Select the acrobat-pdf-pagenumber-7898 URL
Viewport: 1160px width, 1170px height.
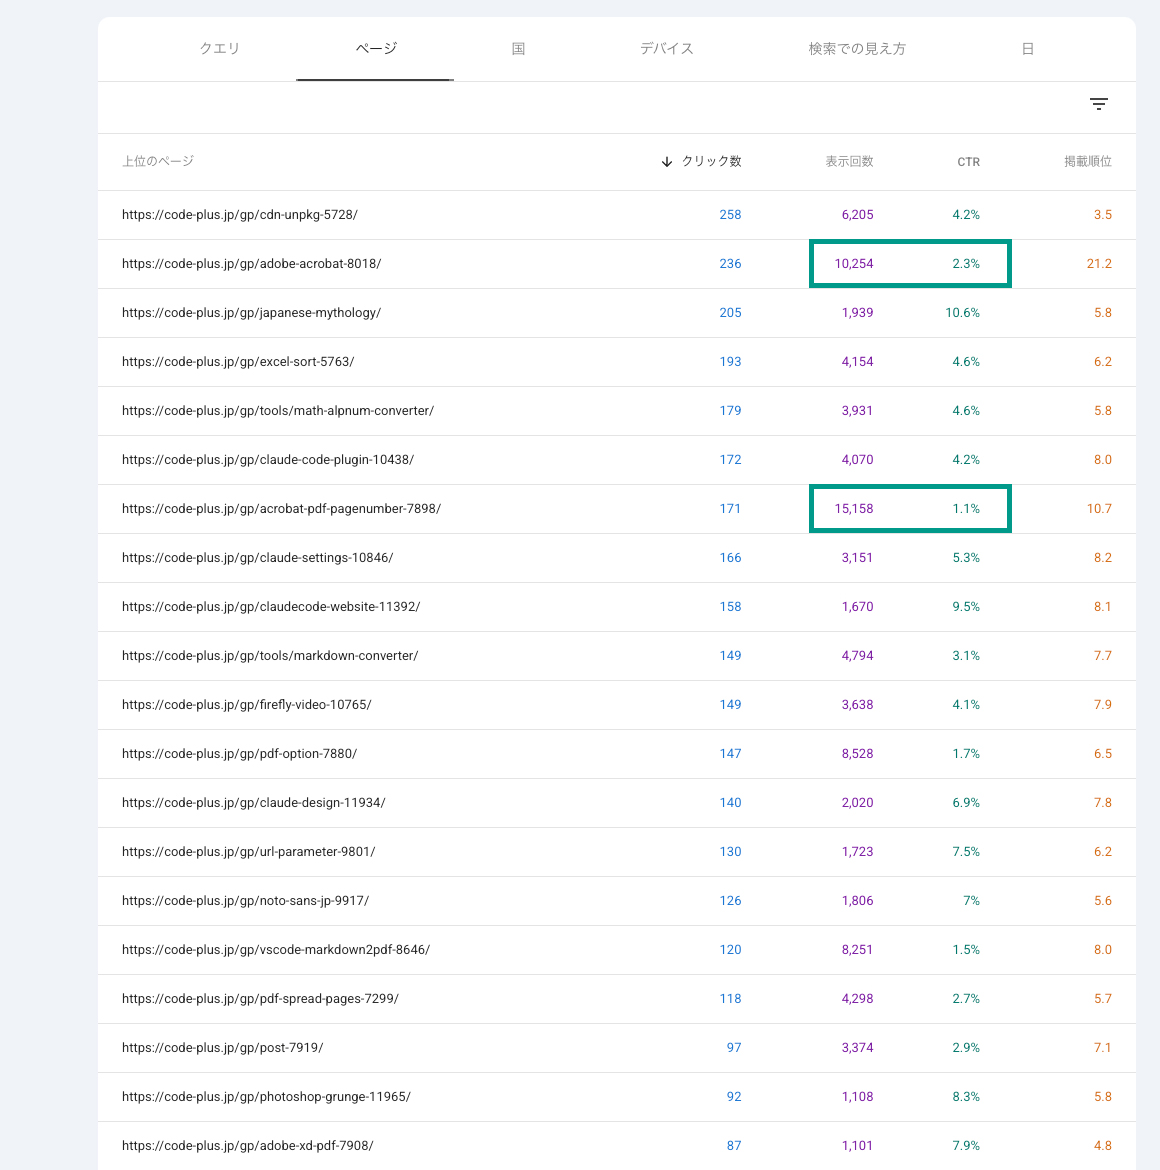point(281,509)
